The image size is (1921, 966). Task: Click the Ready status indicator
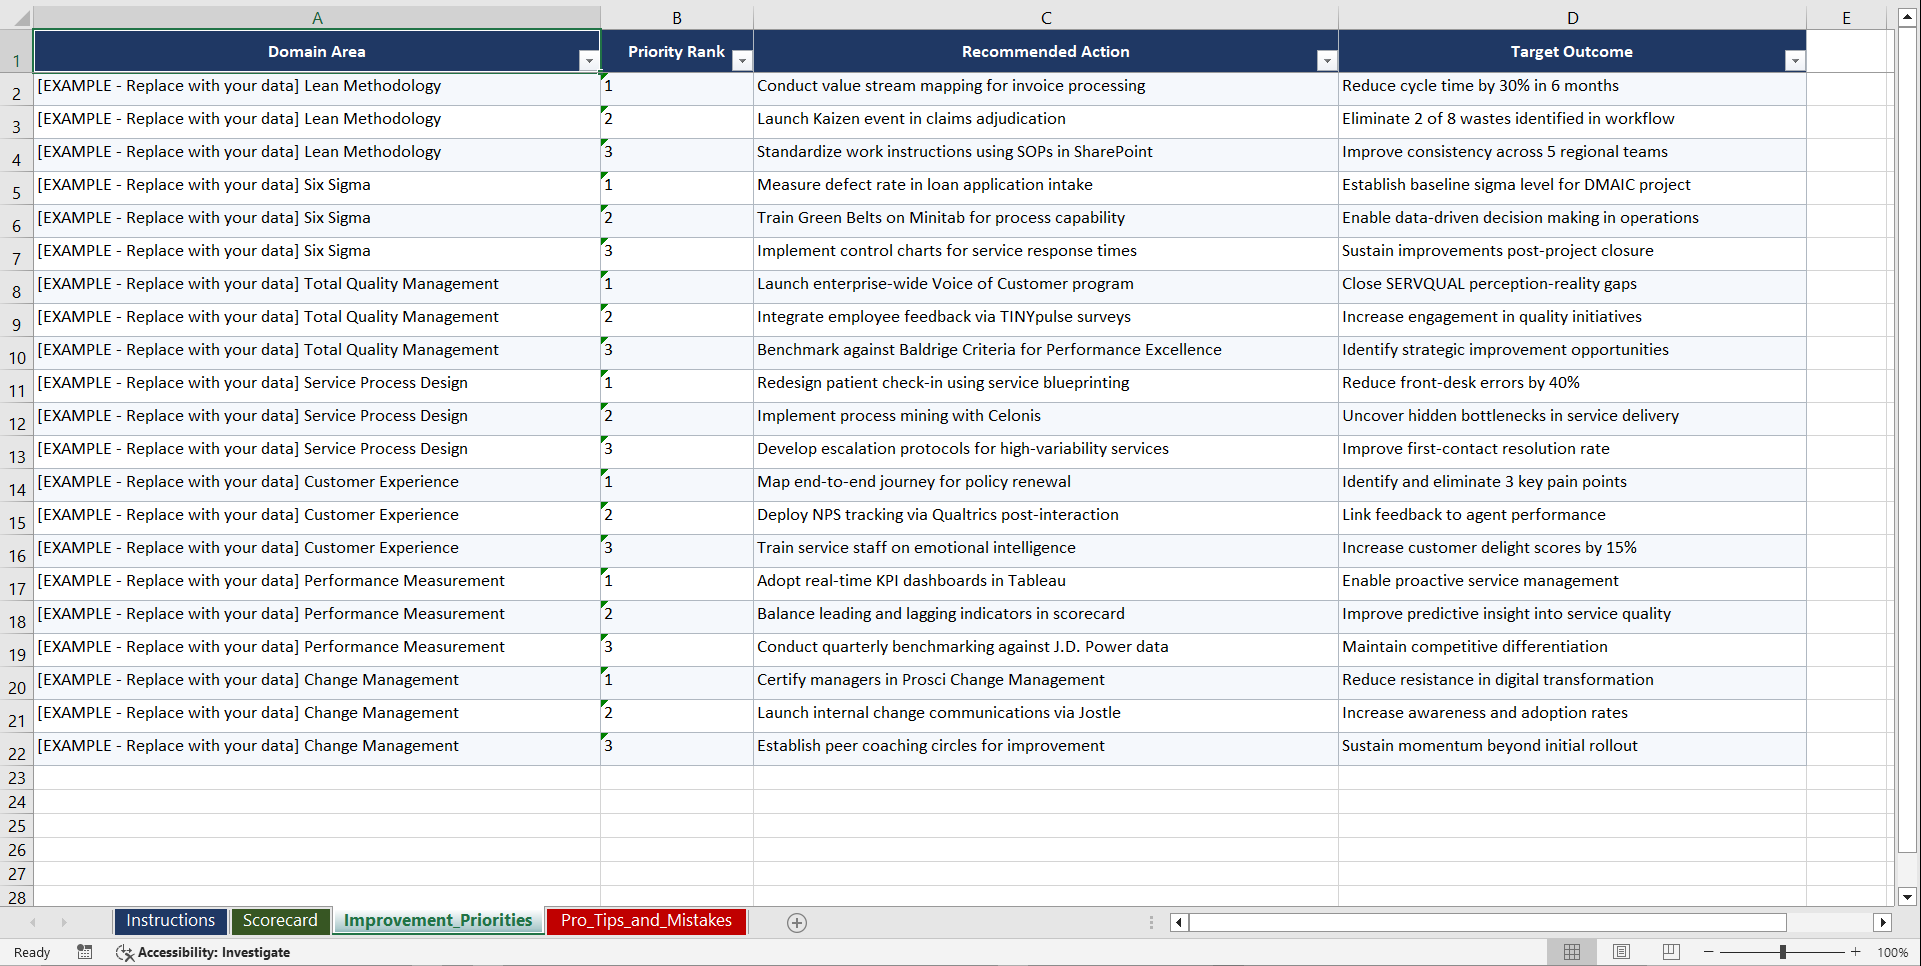point(31,952)
